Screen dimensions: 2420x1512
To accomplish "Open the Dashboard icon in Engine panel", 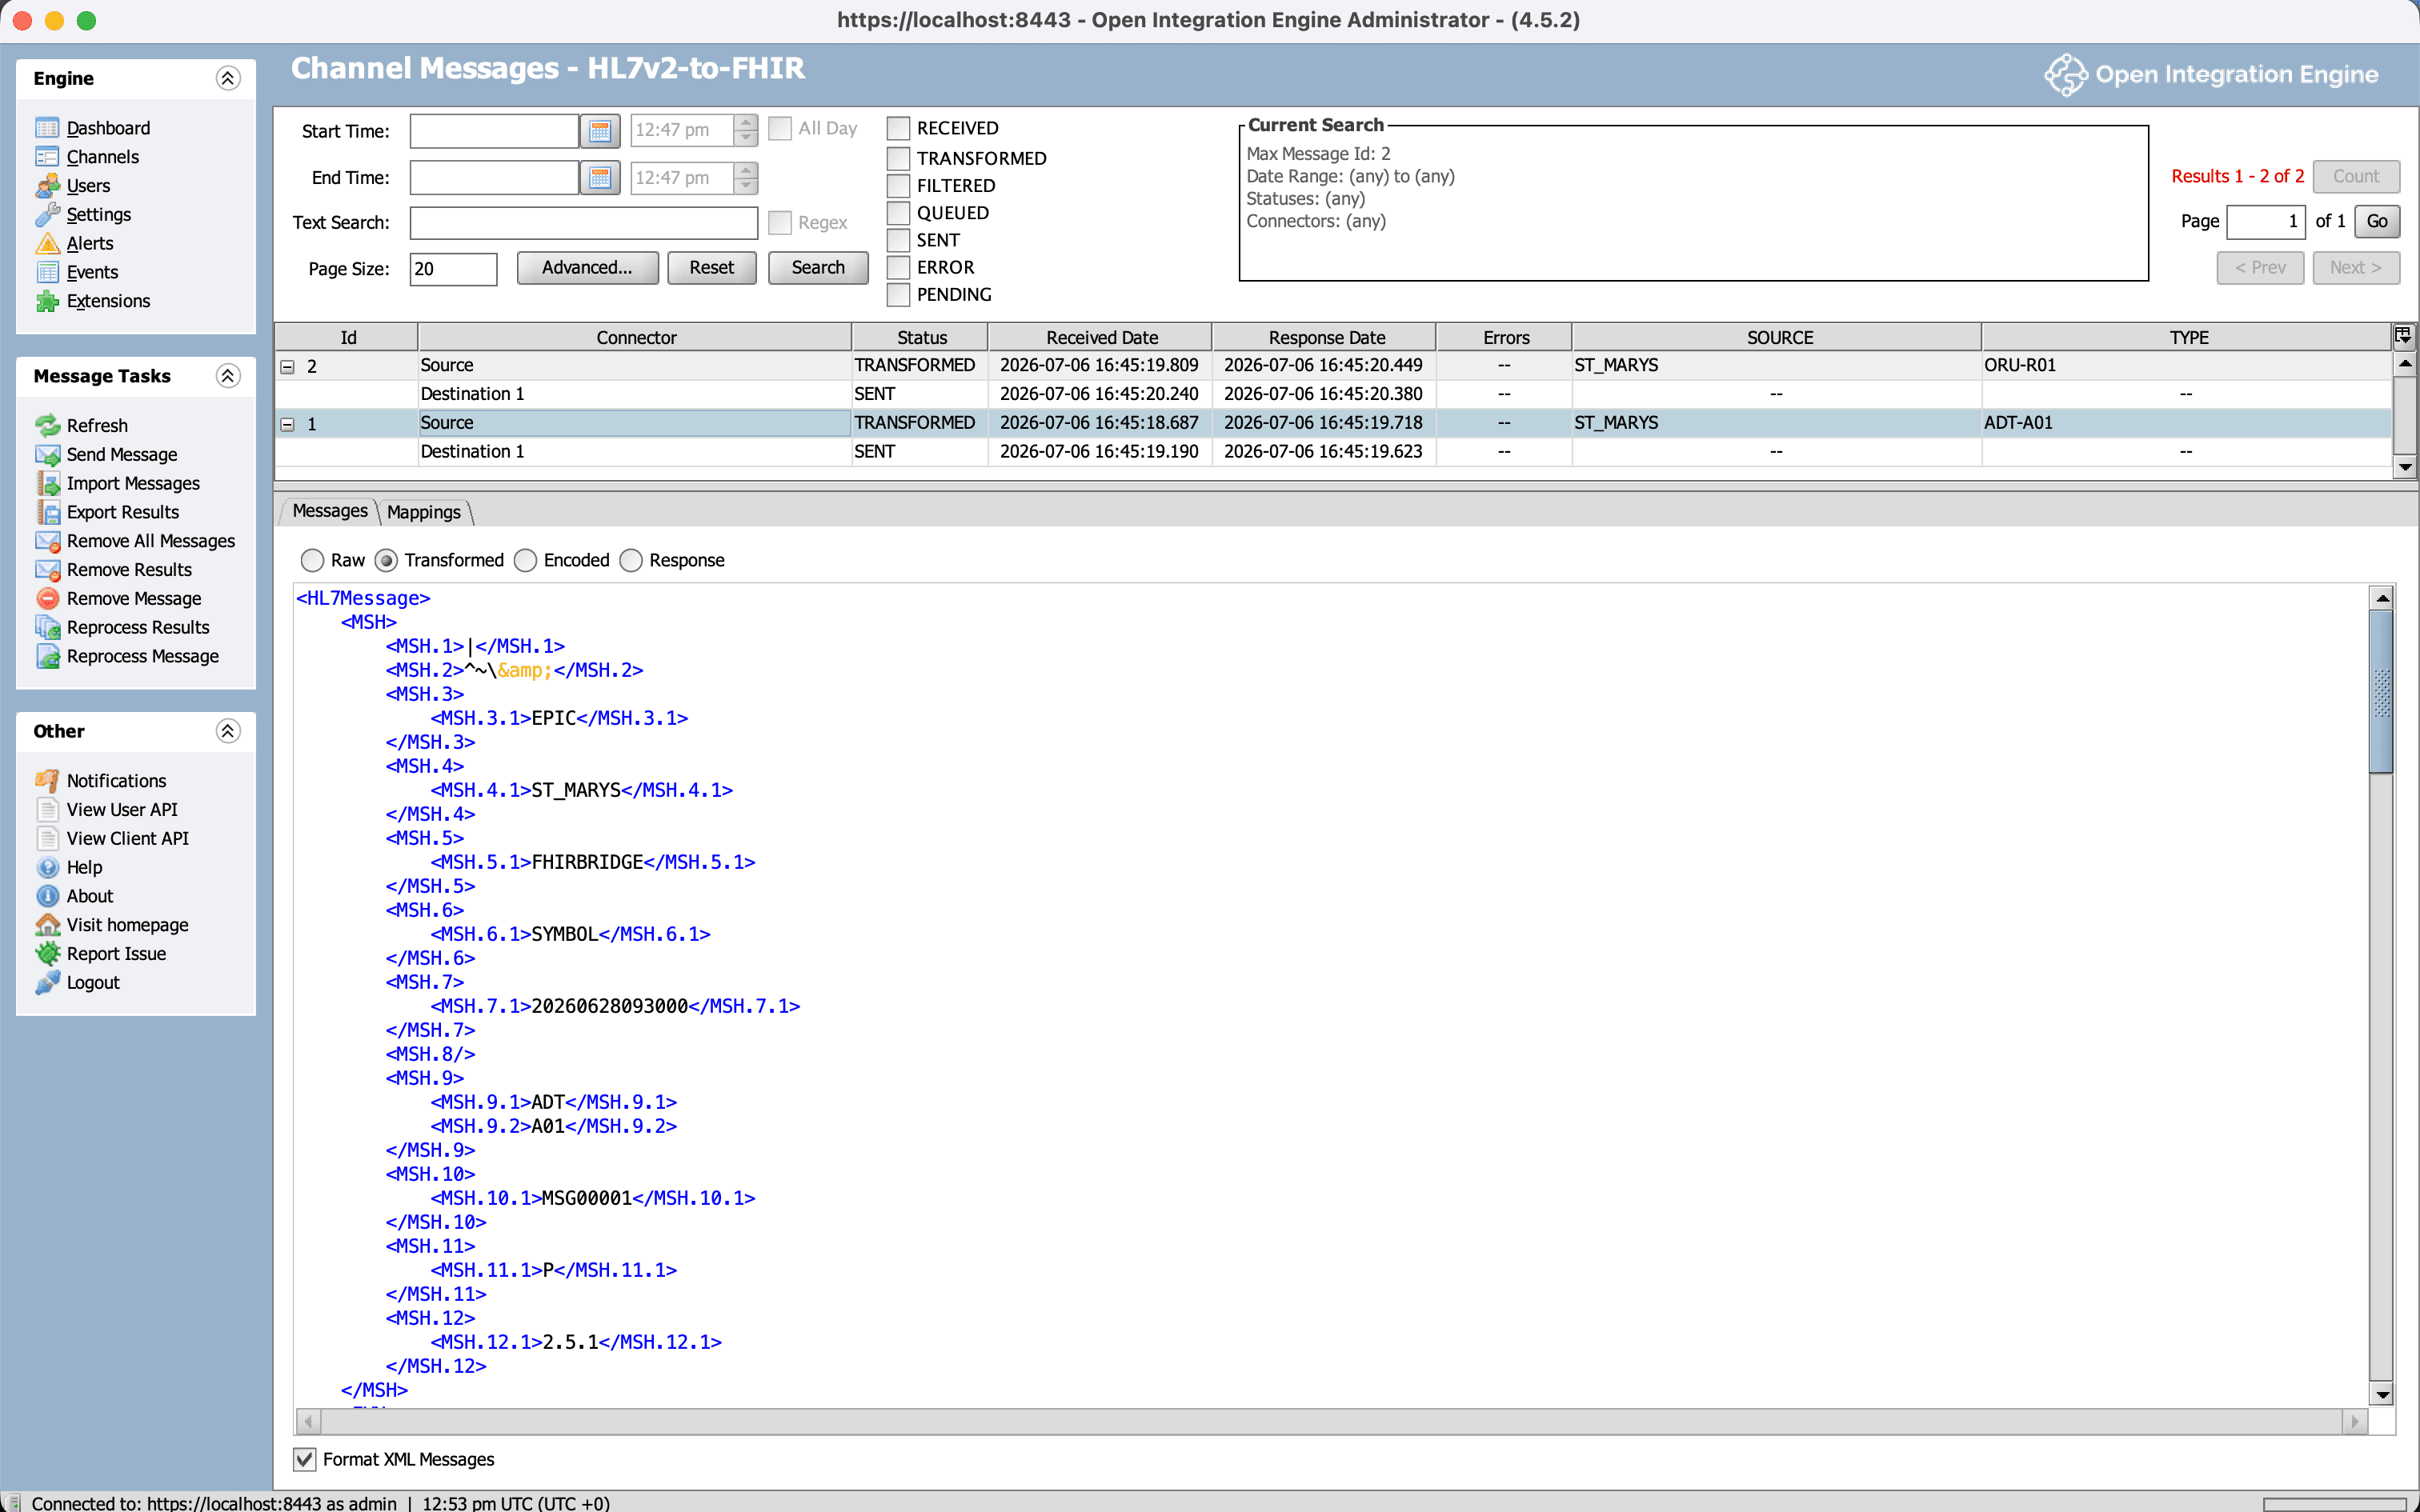I will [x=47, y=128].
